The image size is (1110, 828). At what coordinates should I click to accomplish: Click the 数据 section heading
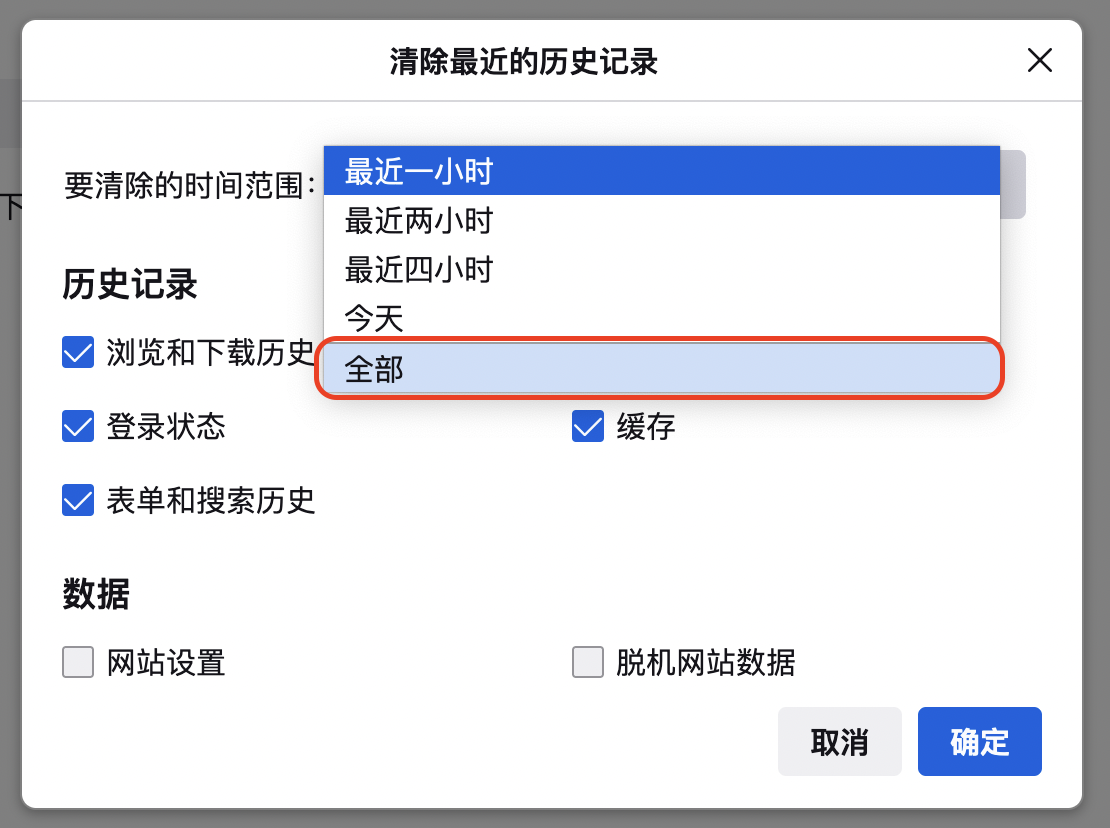point(96,595)
